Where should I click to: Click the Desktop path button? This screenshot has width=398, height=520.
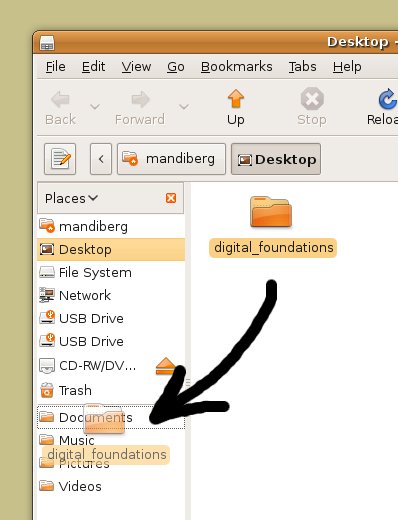pos(276,159)
